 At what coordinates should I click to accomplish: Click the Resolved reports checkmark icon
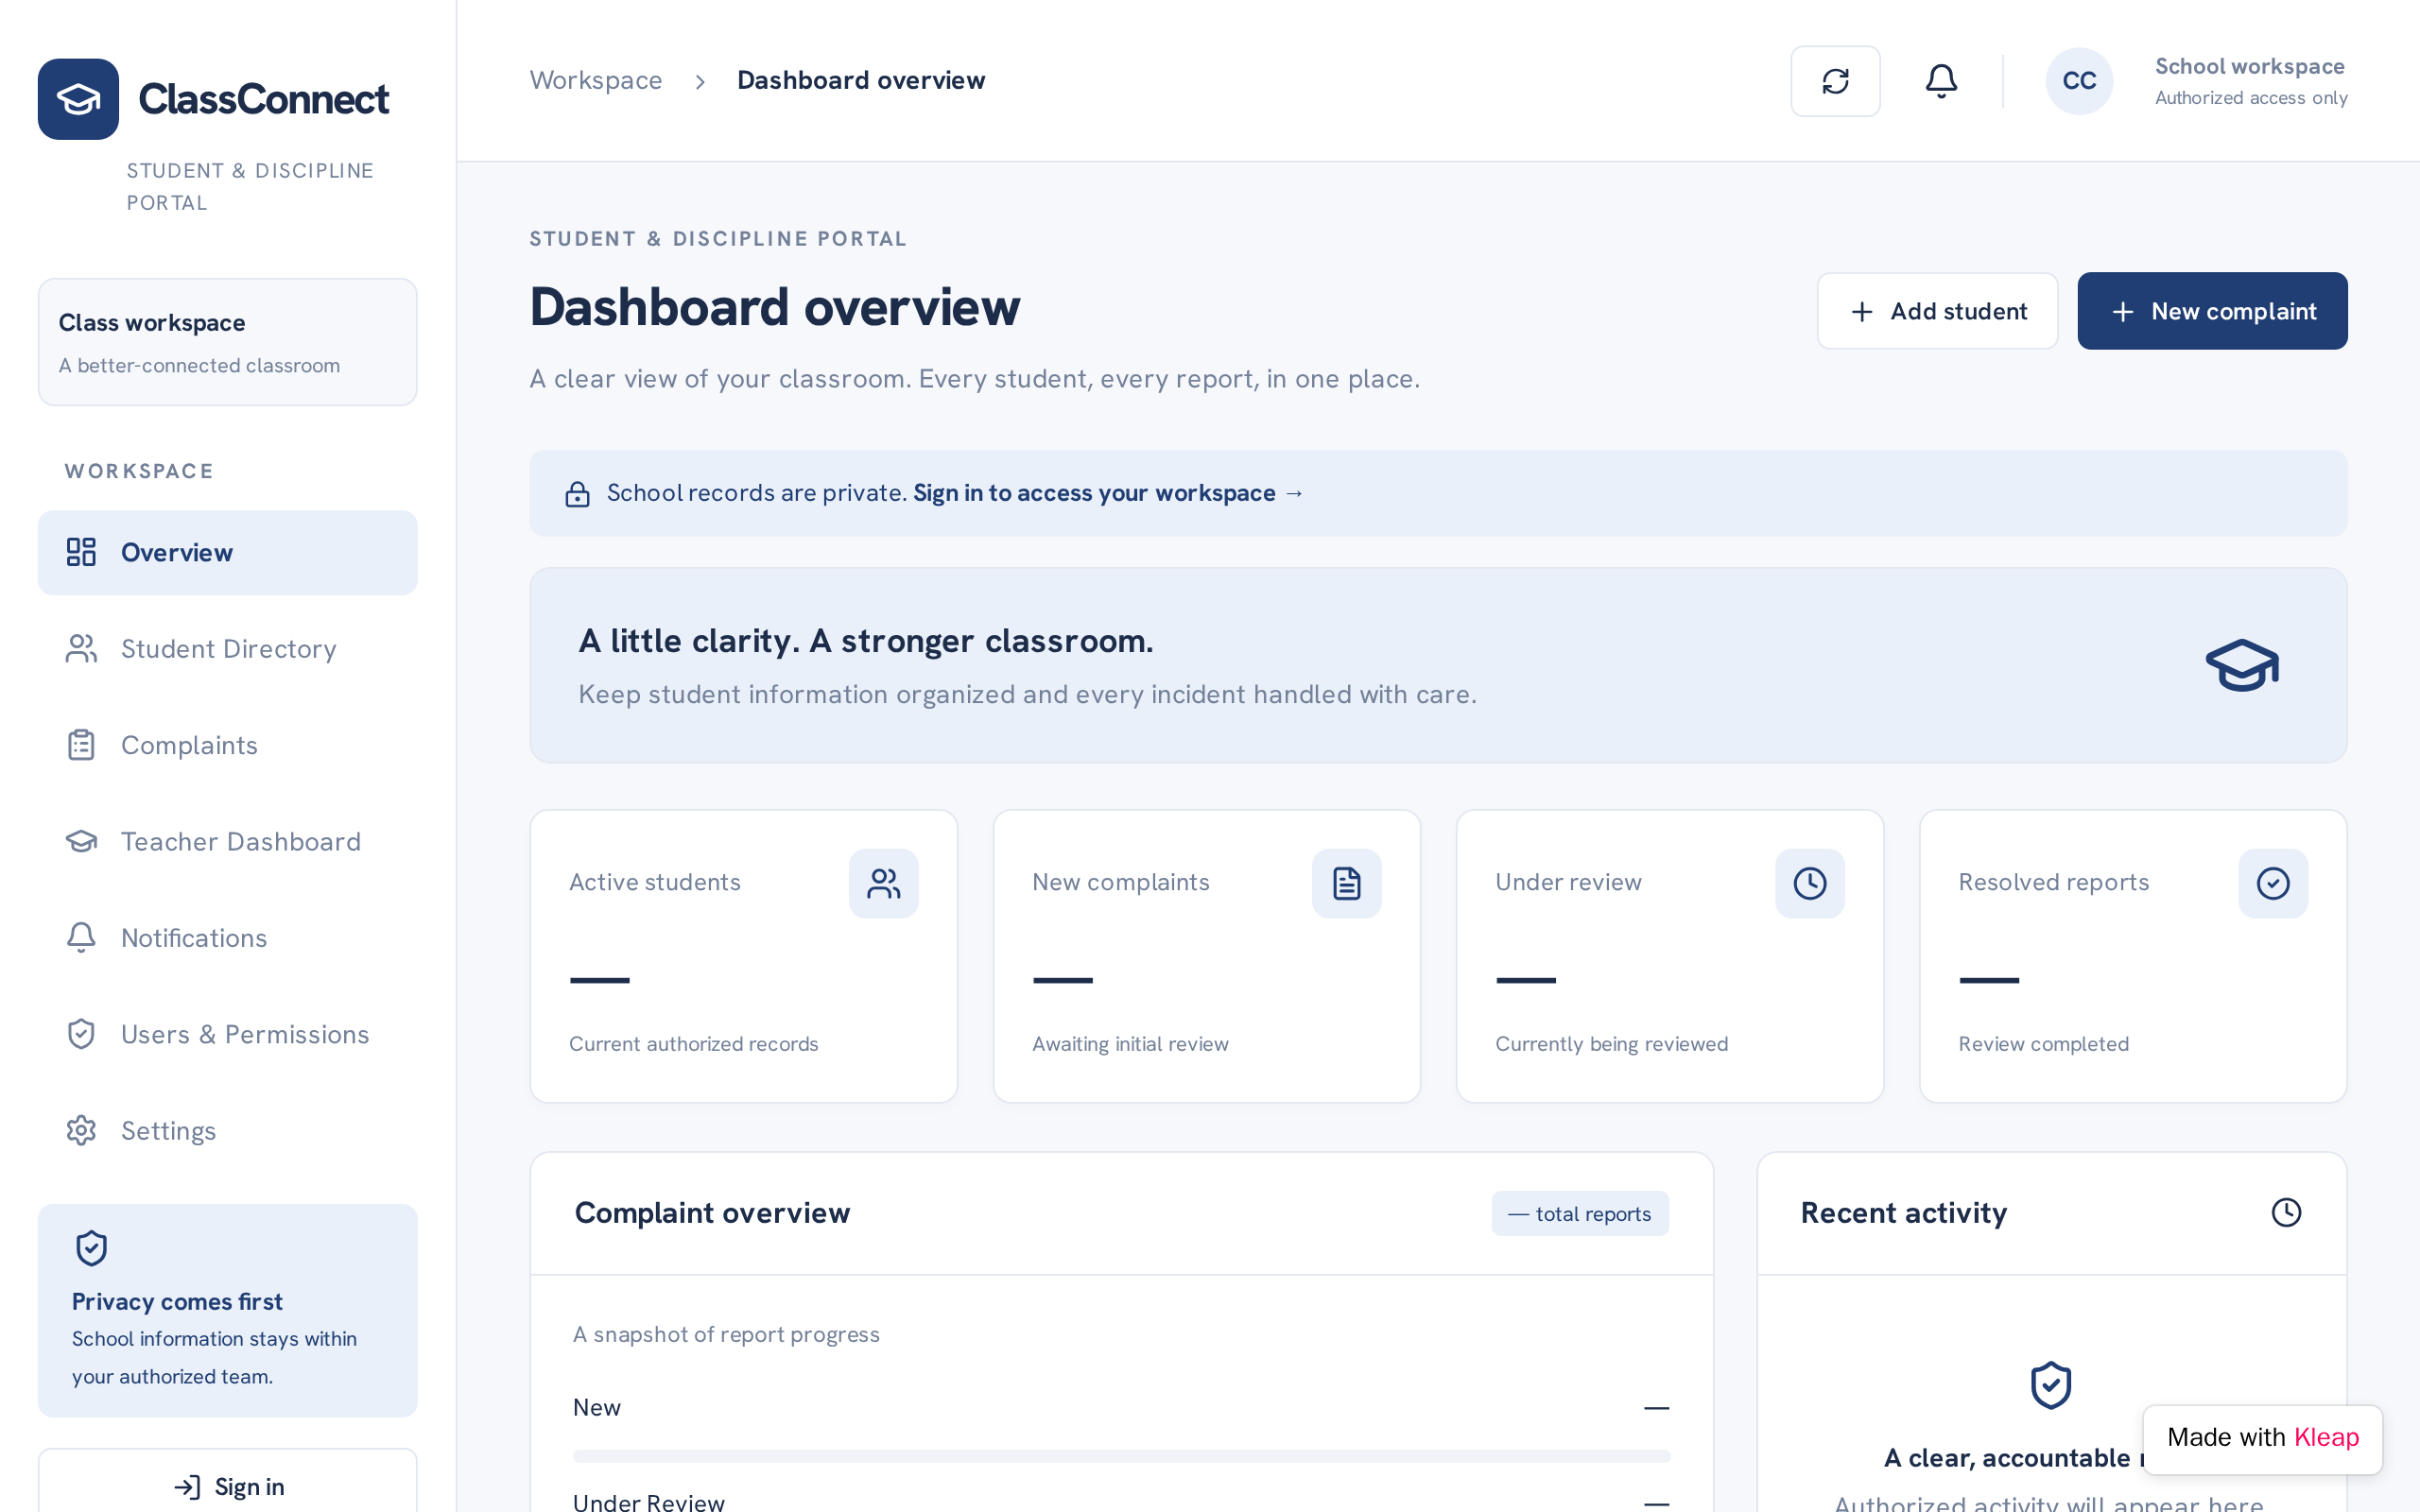coord(2273,883)
